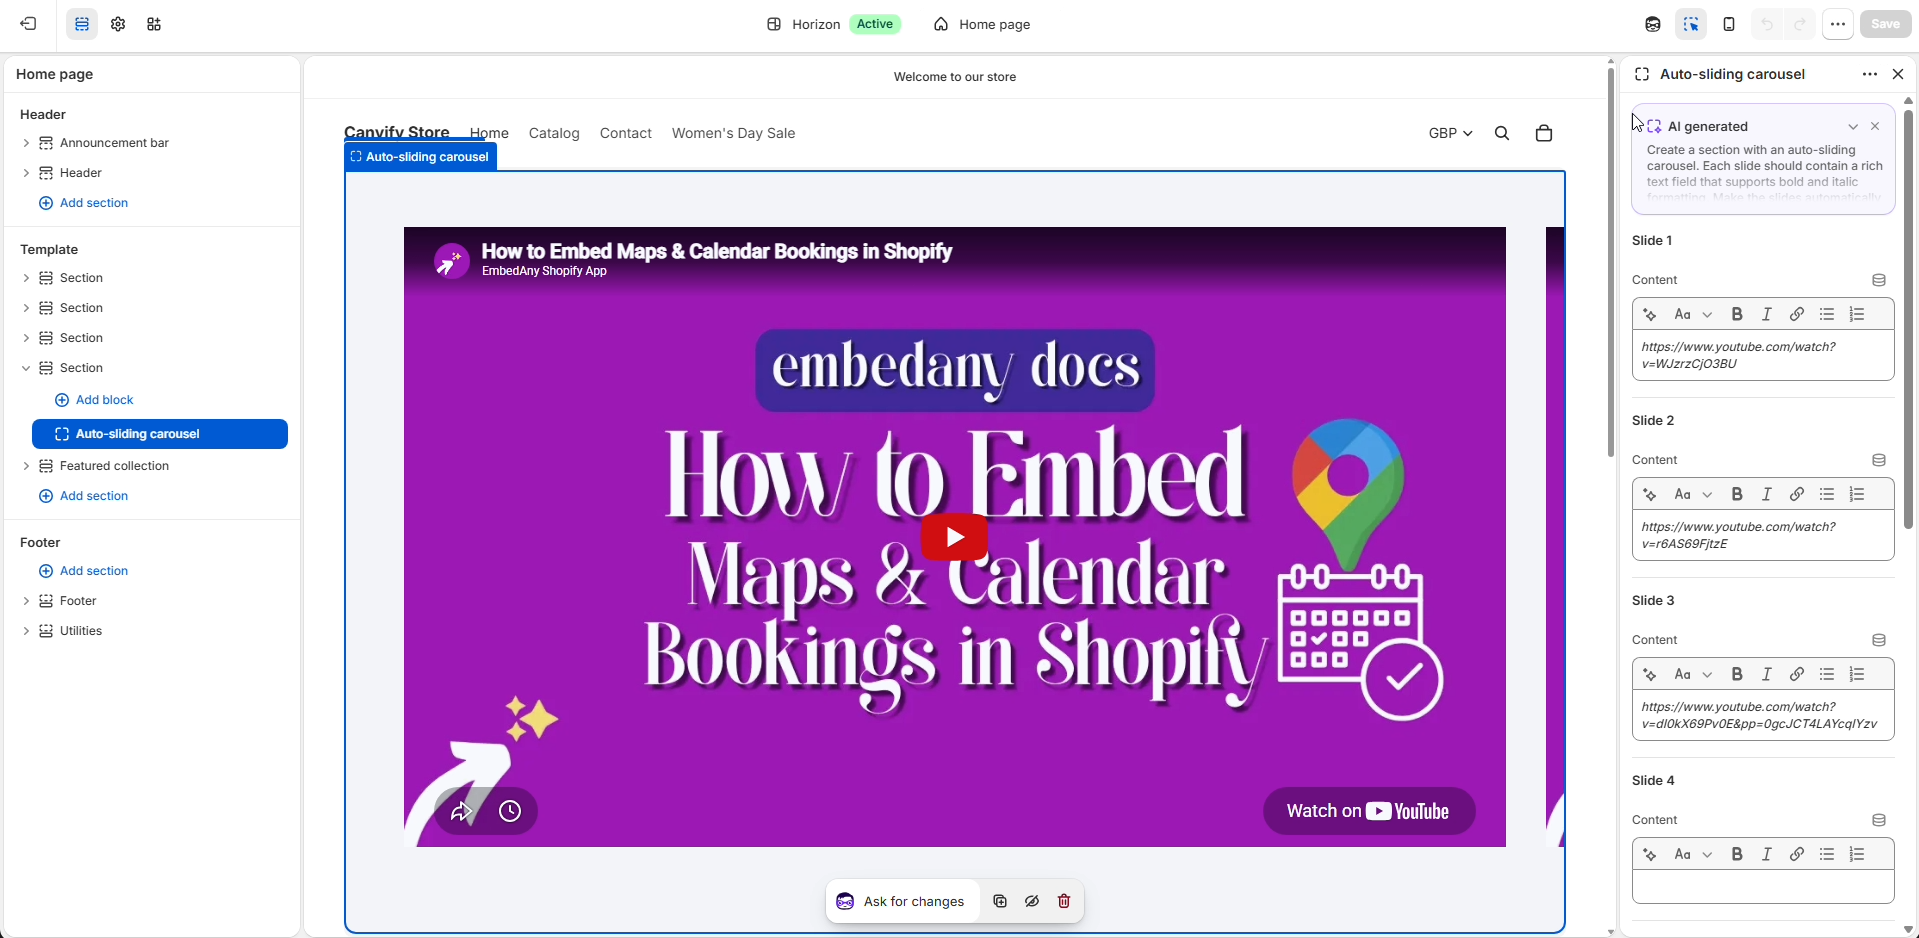The height and width of the screenshot is (938, 1919).
Task: Select the Auto-sliding carousel block
Action: [160, 434]
